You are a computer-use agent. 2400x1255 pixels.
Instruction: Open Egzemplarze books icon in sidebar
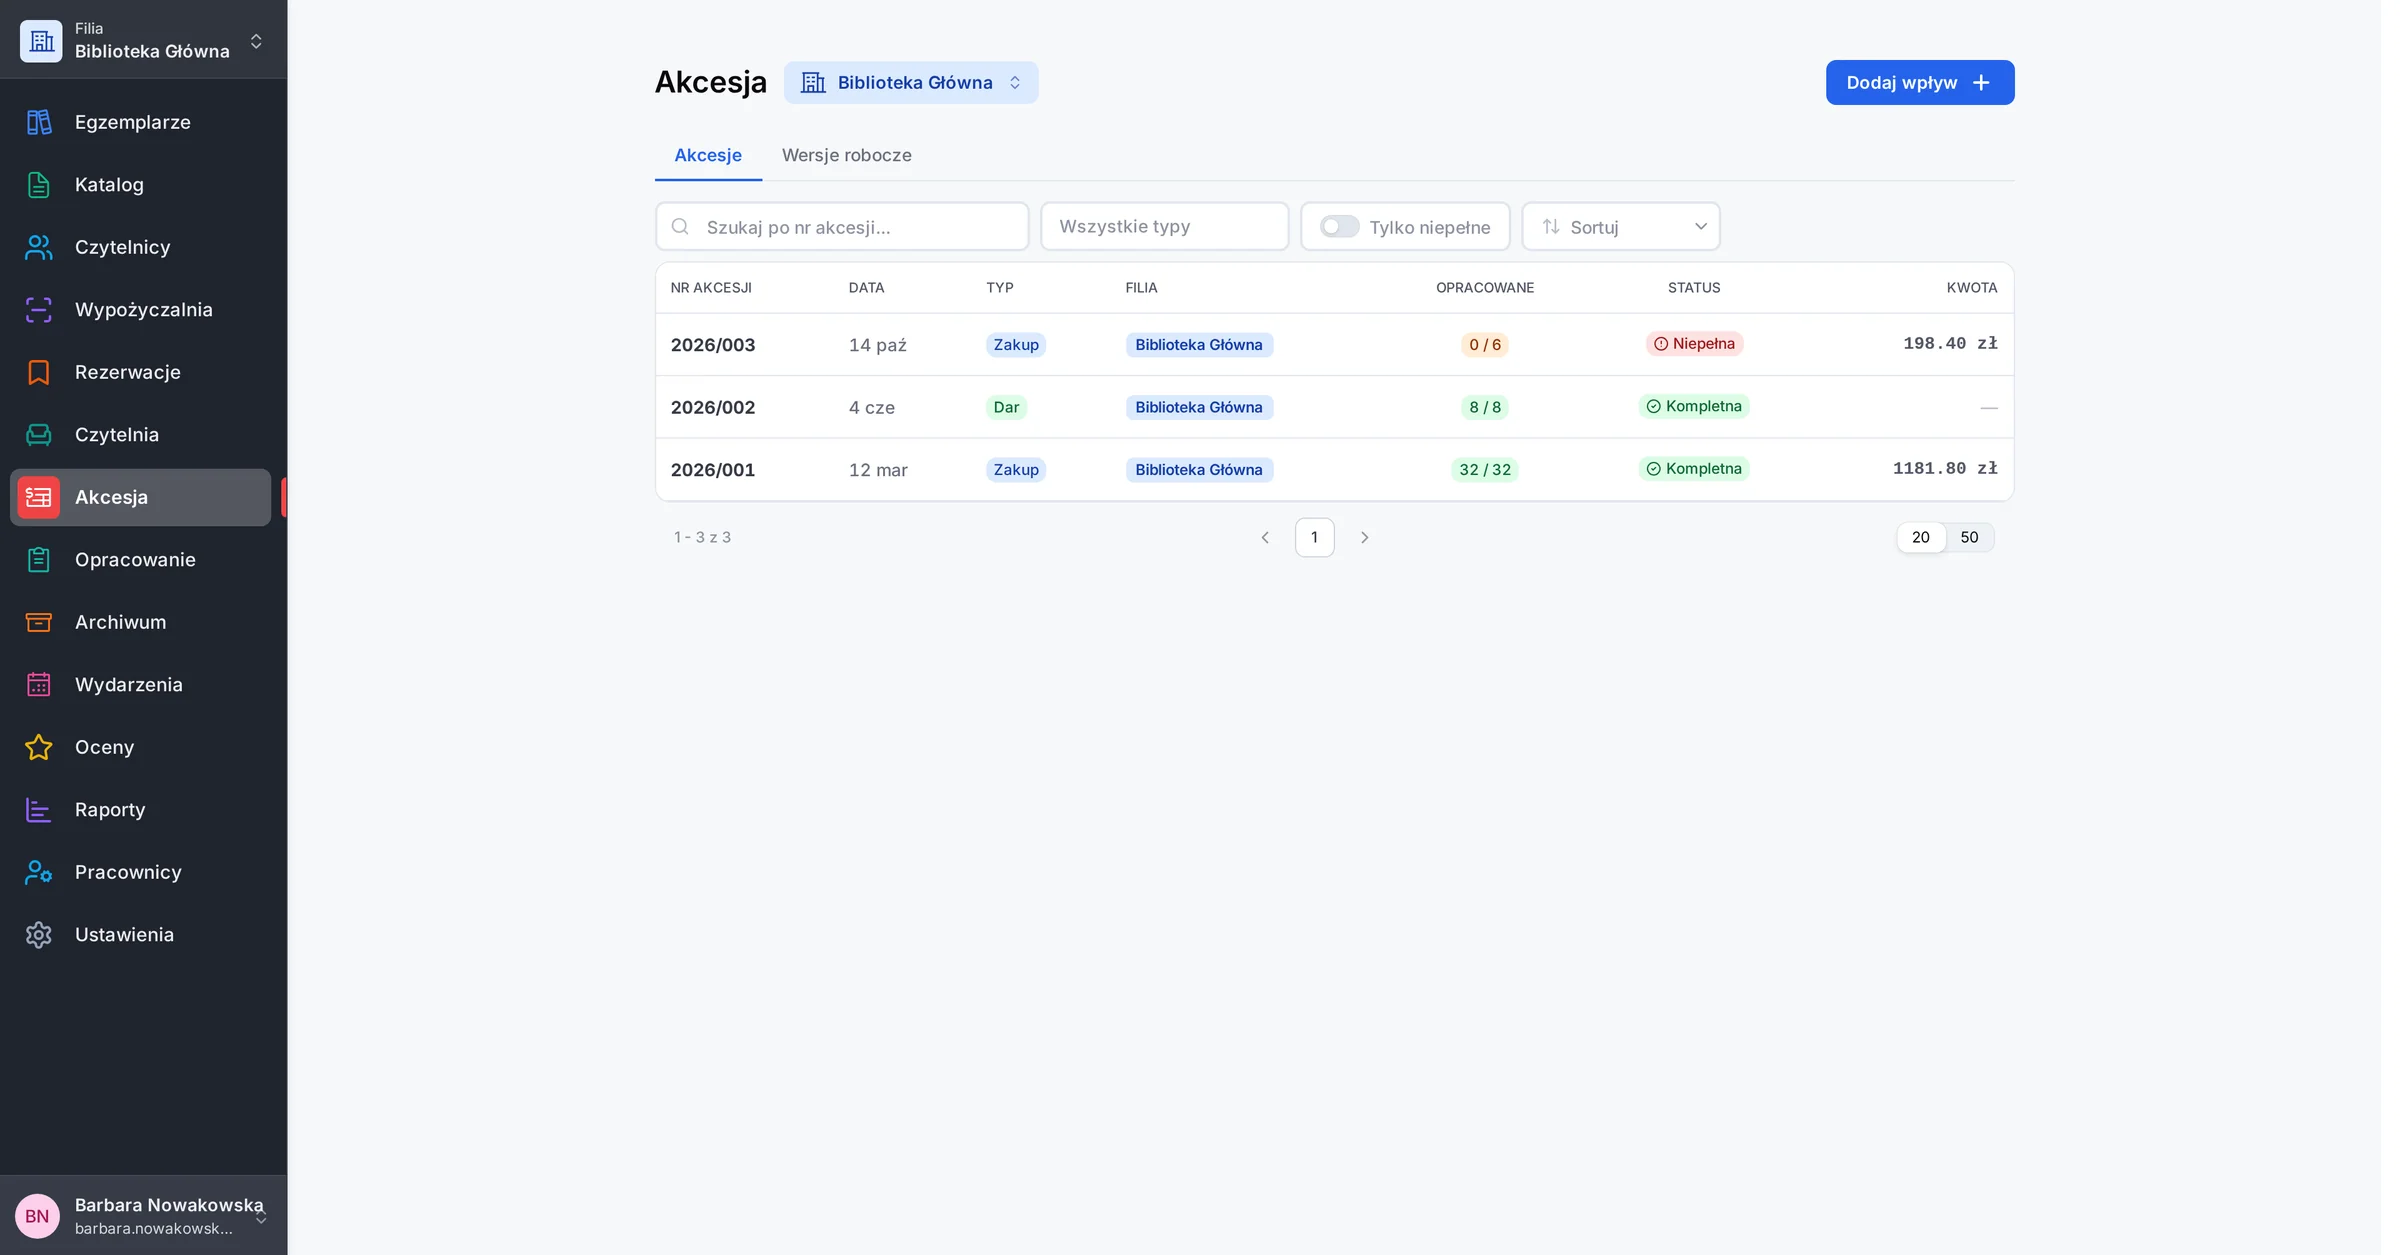[x=39, y=122]
